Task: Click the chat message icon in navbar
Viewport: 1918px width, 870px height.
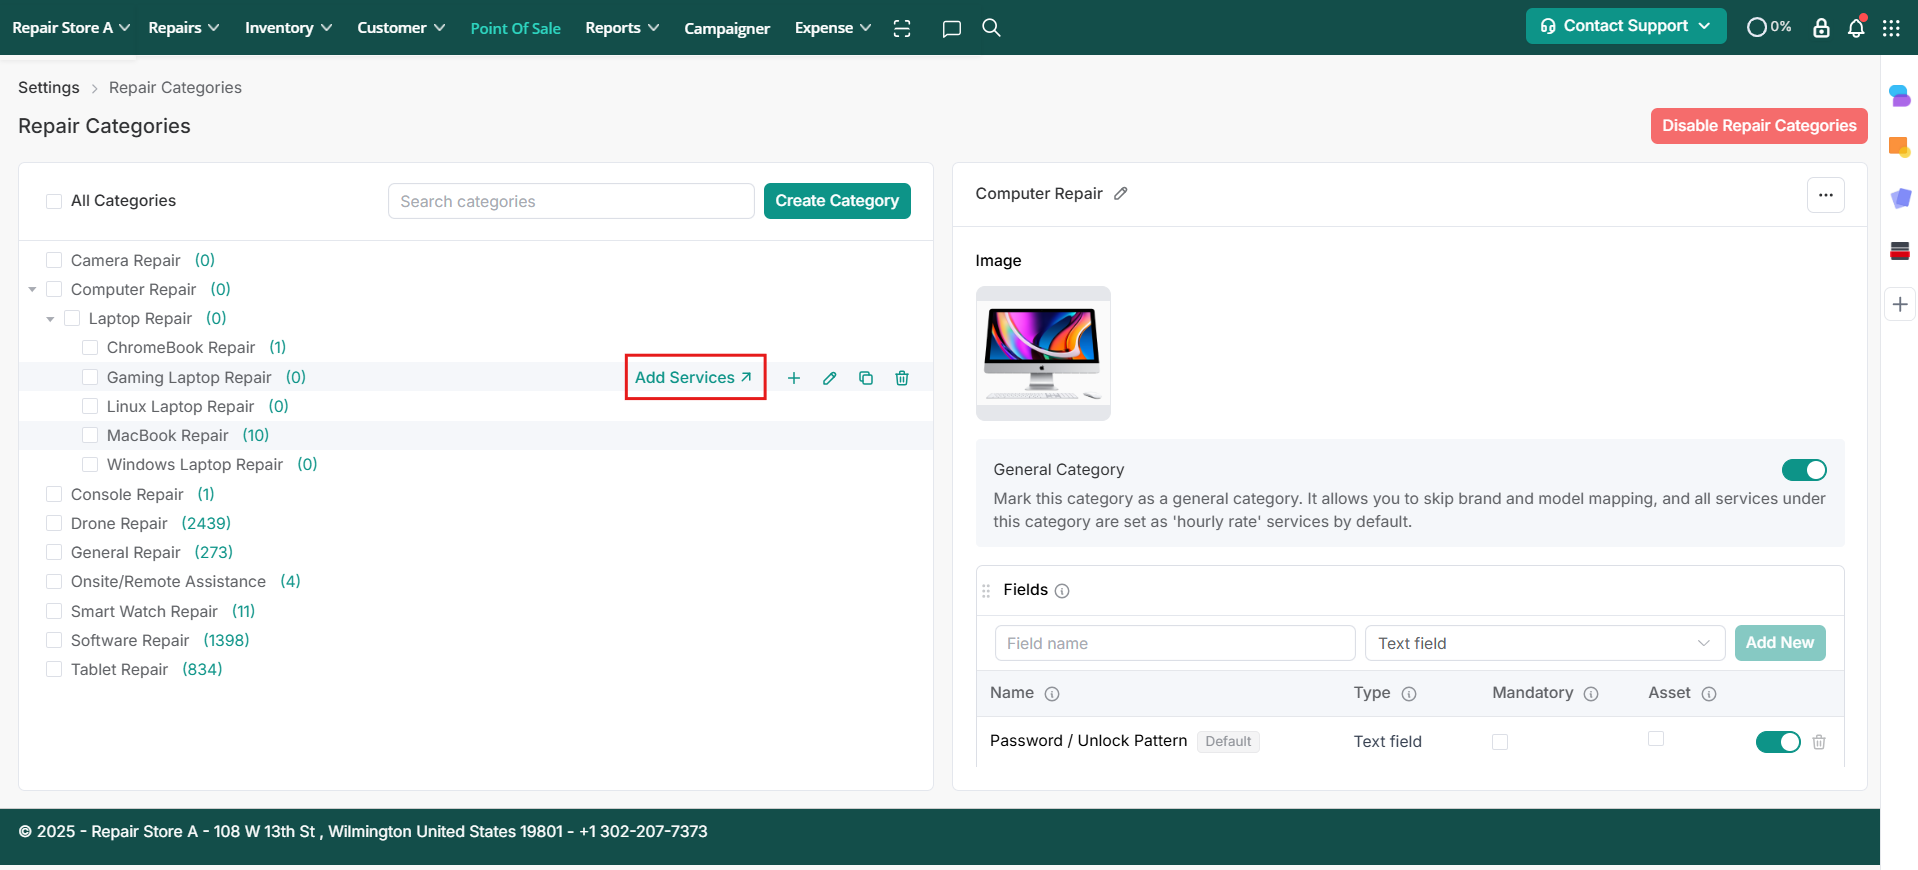Action: (951, 28)
